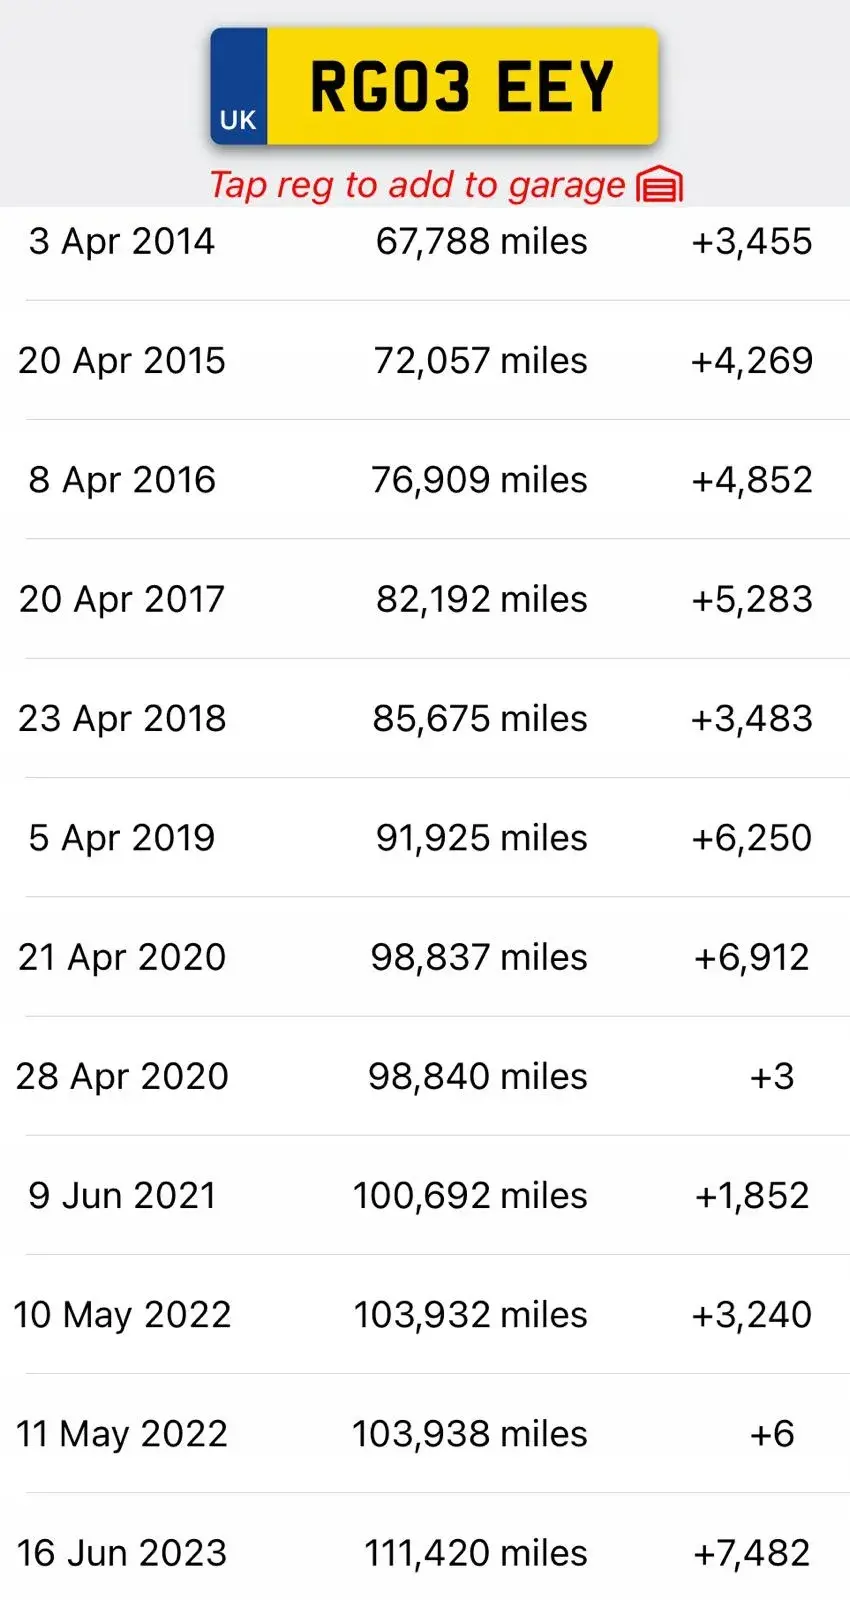This screenshot has height=1600, width=850.
Task: Select the 9 Jun 2021 row
Action: (425, 1195)
